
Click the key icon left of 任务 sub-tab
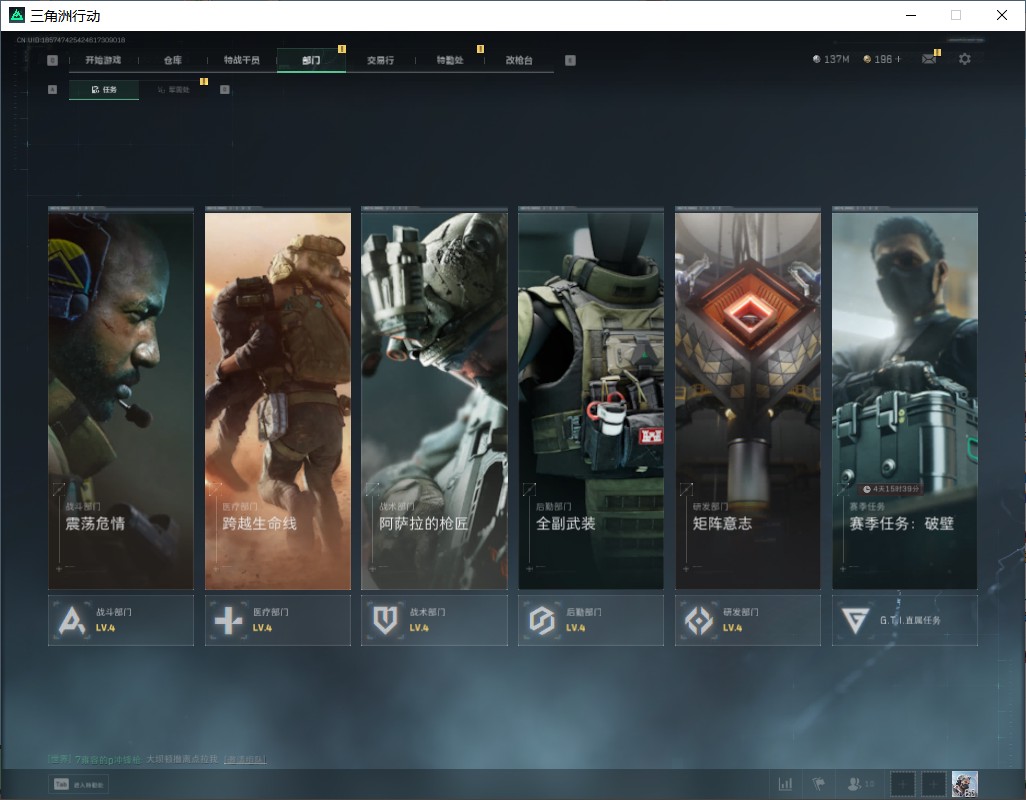click(x=52, y=90)
